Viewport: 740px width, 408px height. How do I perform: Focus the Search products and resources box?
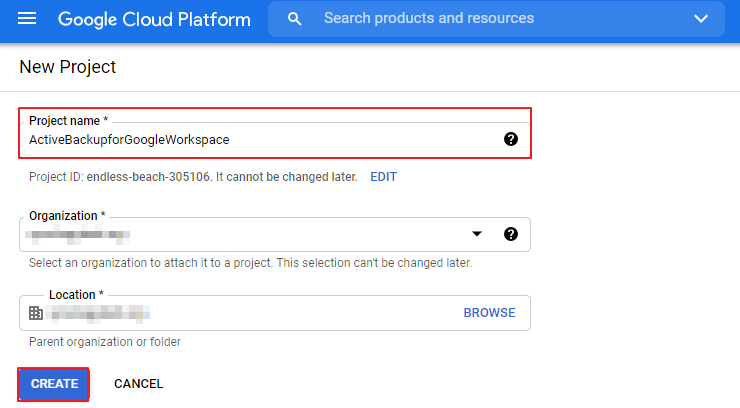click(480, 19)
